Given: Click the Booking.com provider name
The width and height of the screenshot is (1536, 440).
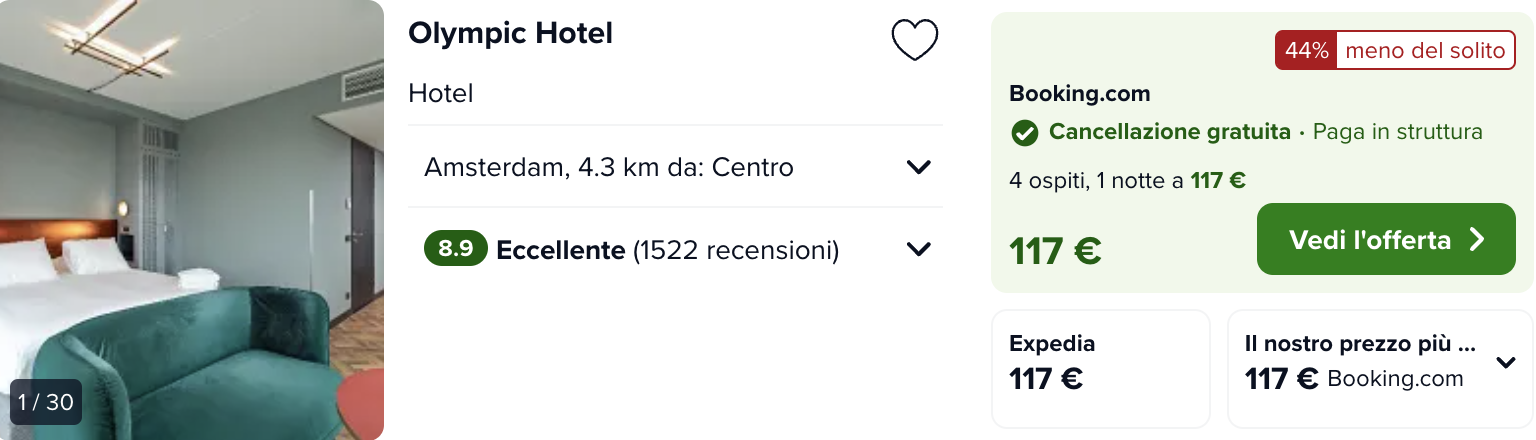Looking at the screenshot, I should 1080,94.
